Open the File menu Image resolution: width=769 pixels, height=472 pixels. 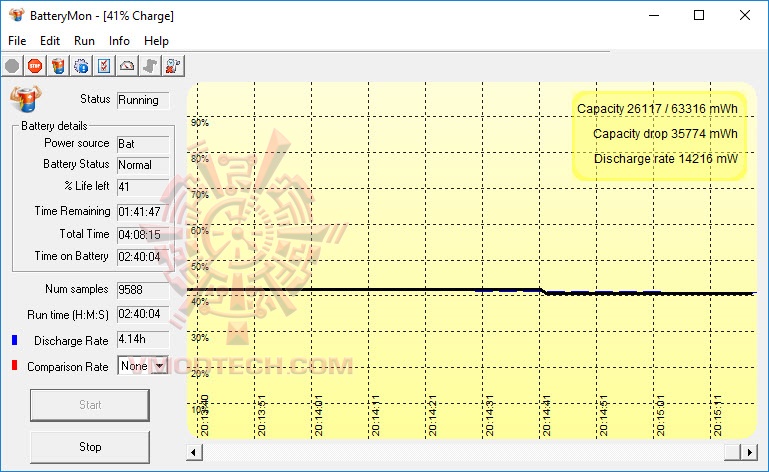click(x=17, y=41)
